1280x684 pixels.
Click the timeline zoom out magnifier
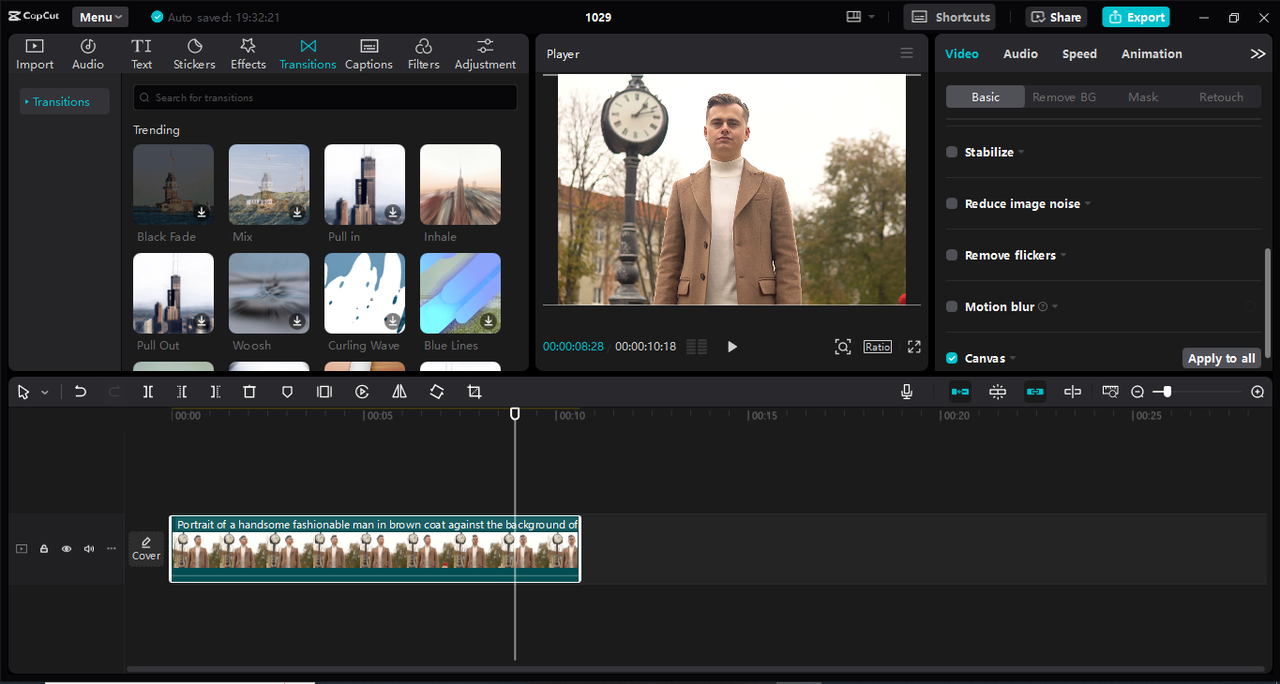tap(1137, 392)
